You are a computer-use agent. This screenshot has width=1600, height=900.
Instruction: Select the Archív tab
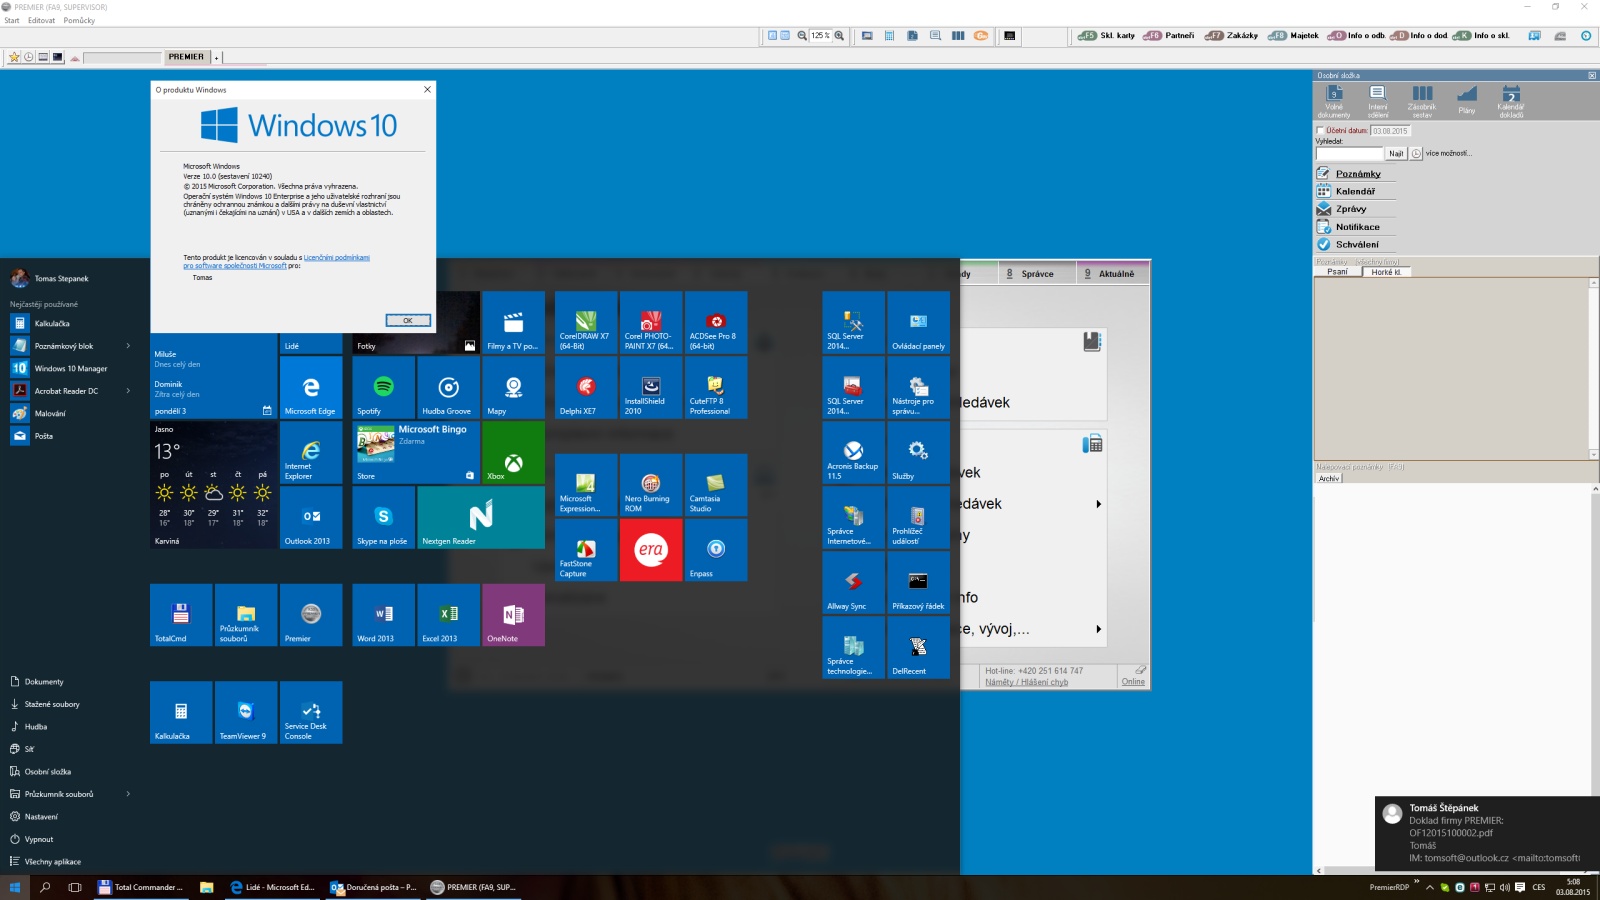point(1329,478)
